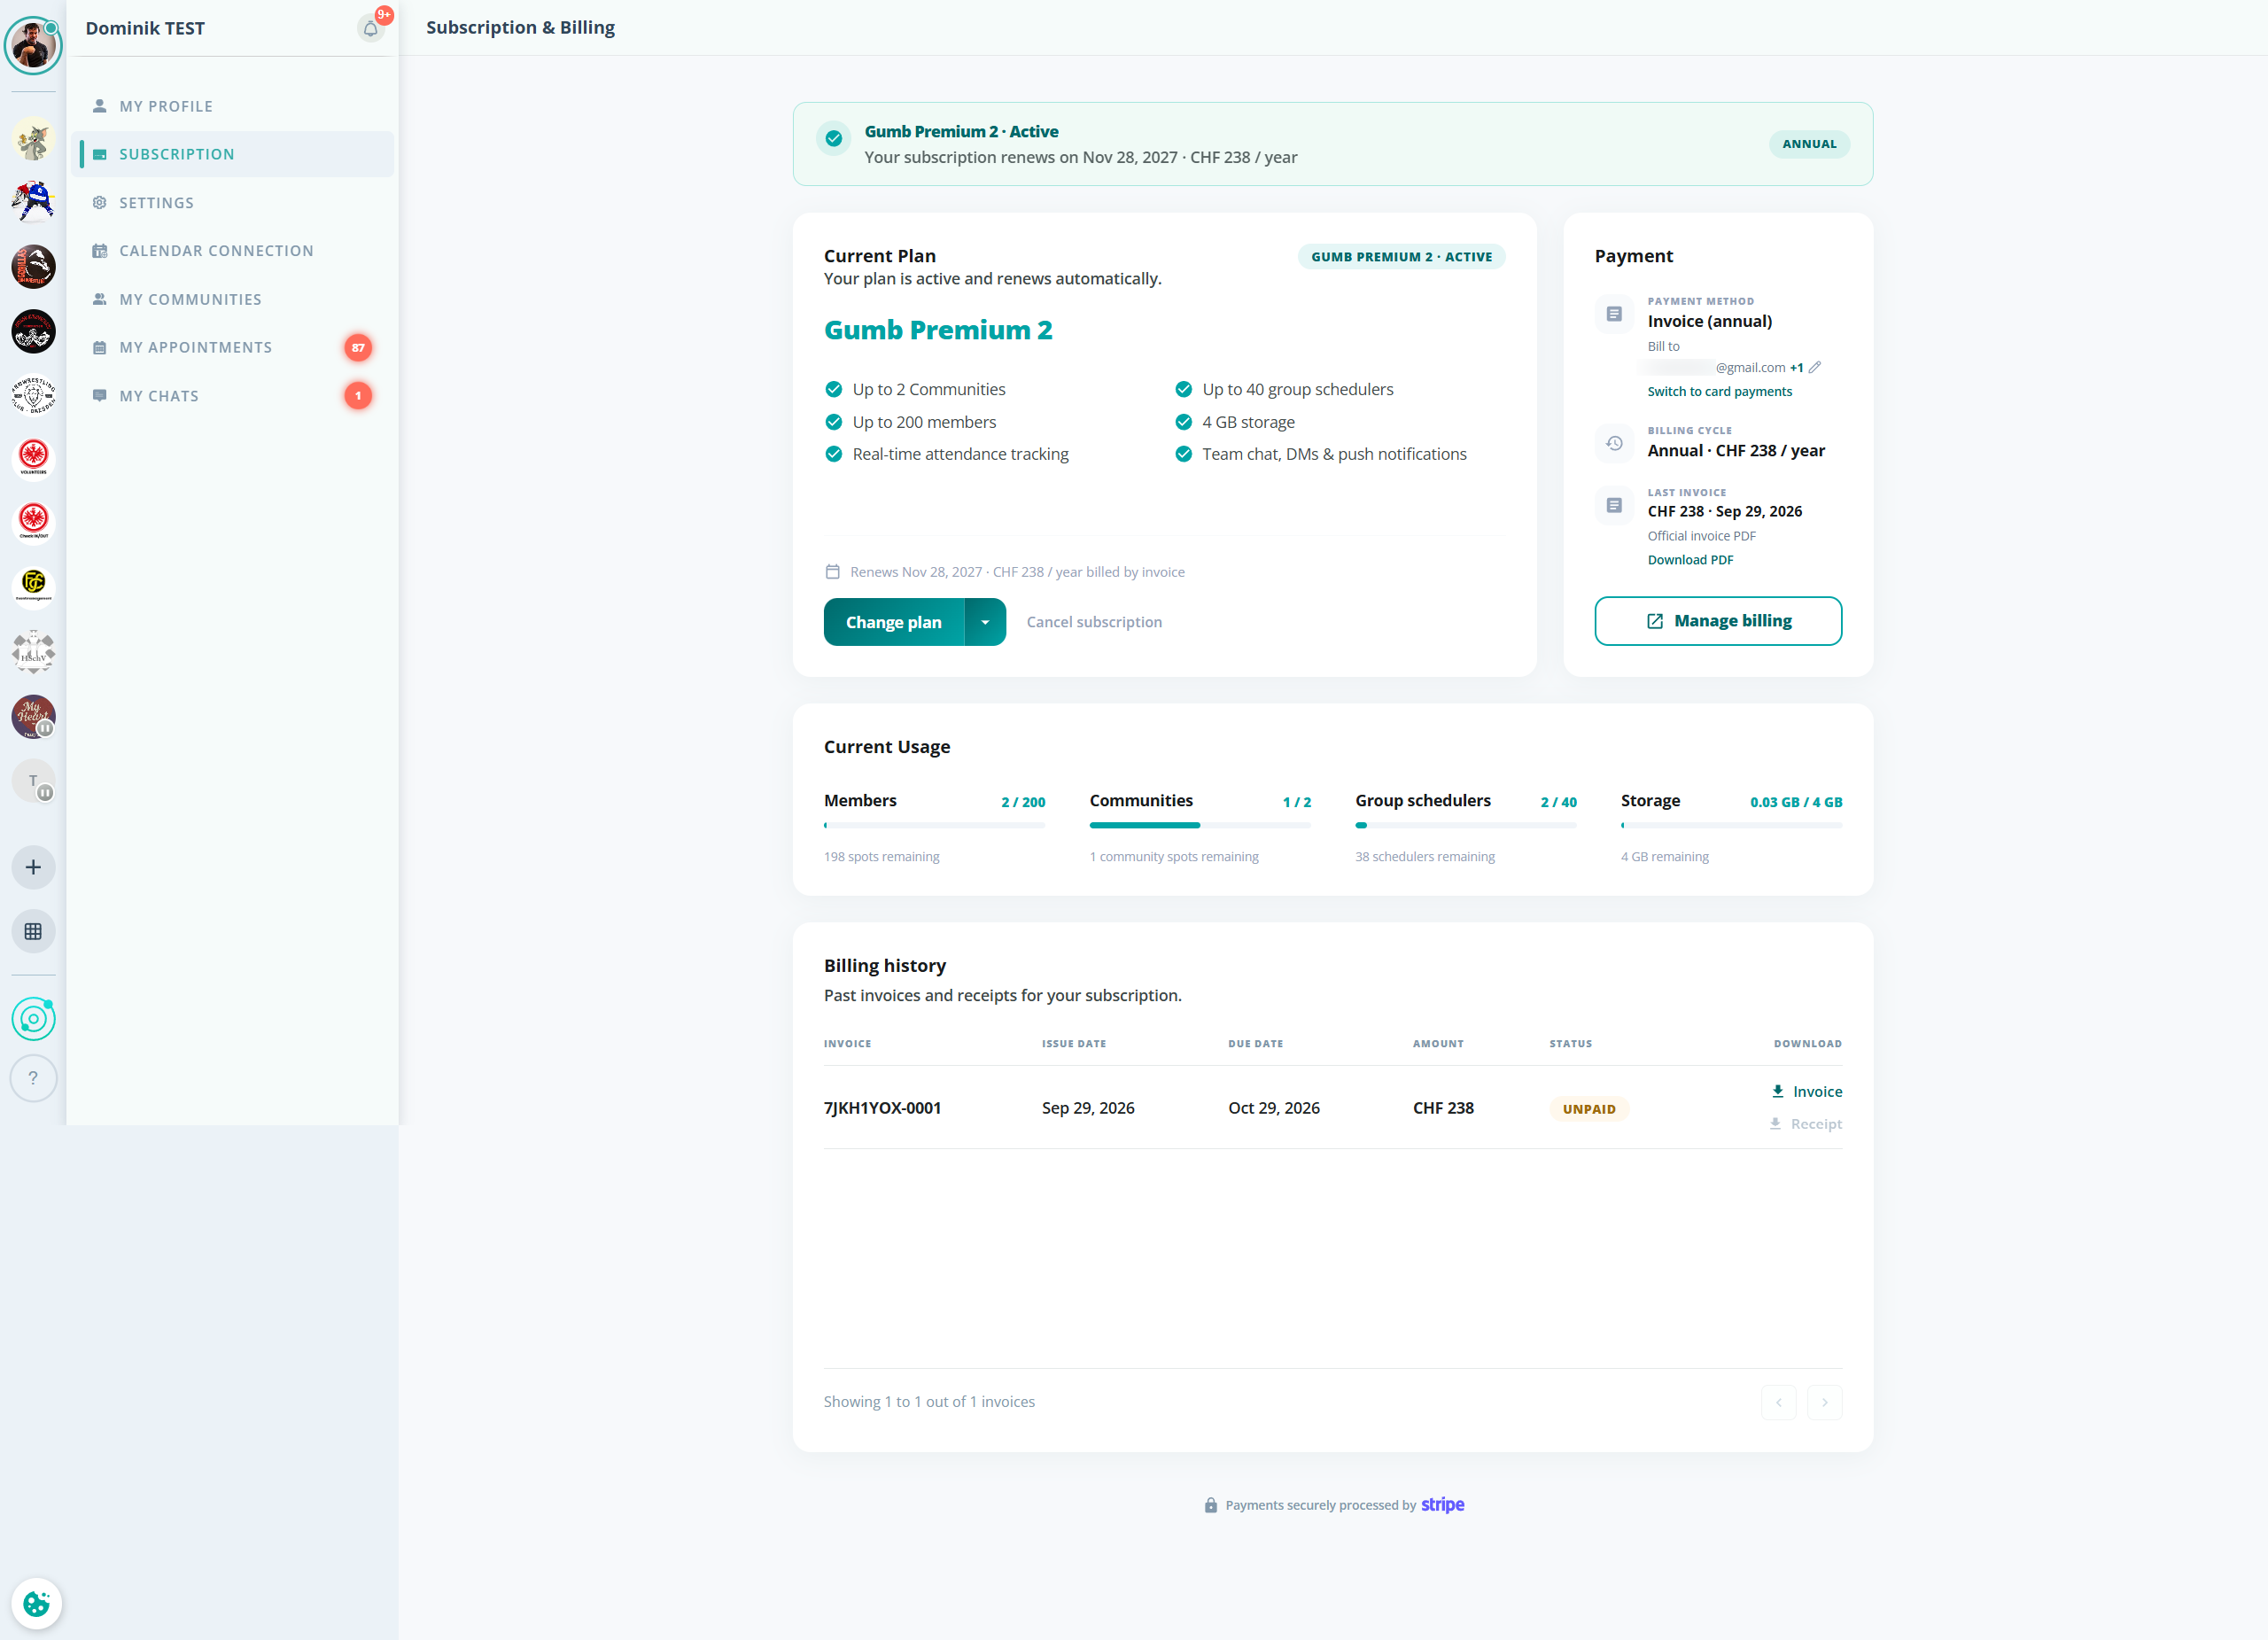2268x1640 pixels.
Task: Click Switch to card payments link
Action: pyautogui.click(x=1720, y=391)
